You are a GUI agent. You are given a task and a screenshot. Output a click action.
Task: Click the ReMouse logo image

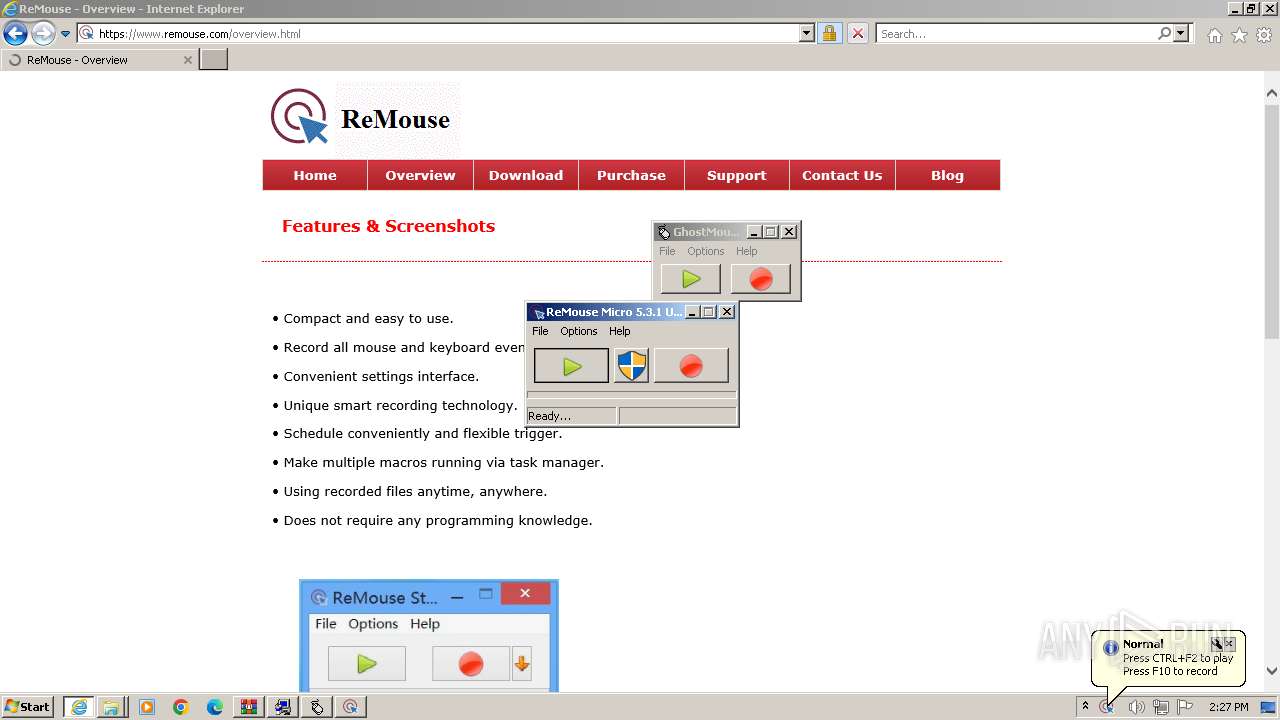(x=362, y=118)
